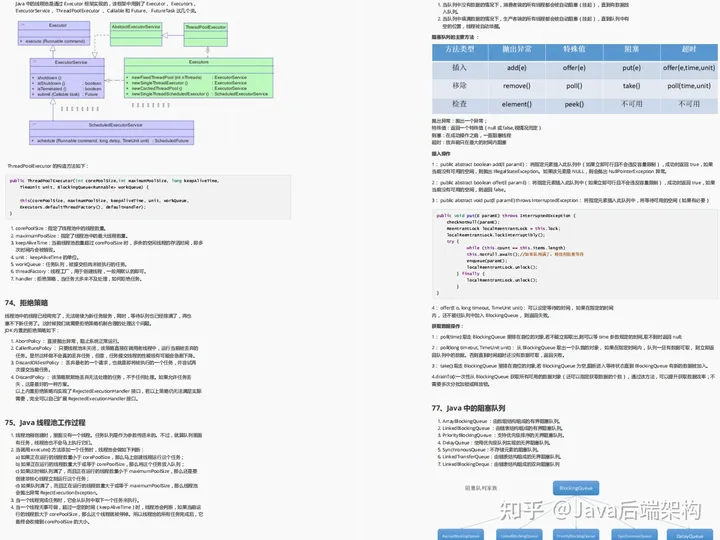The image size is (720, 540).
Task: Click heading '74、拒绝策略'
Action: coord(26,303)
